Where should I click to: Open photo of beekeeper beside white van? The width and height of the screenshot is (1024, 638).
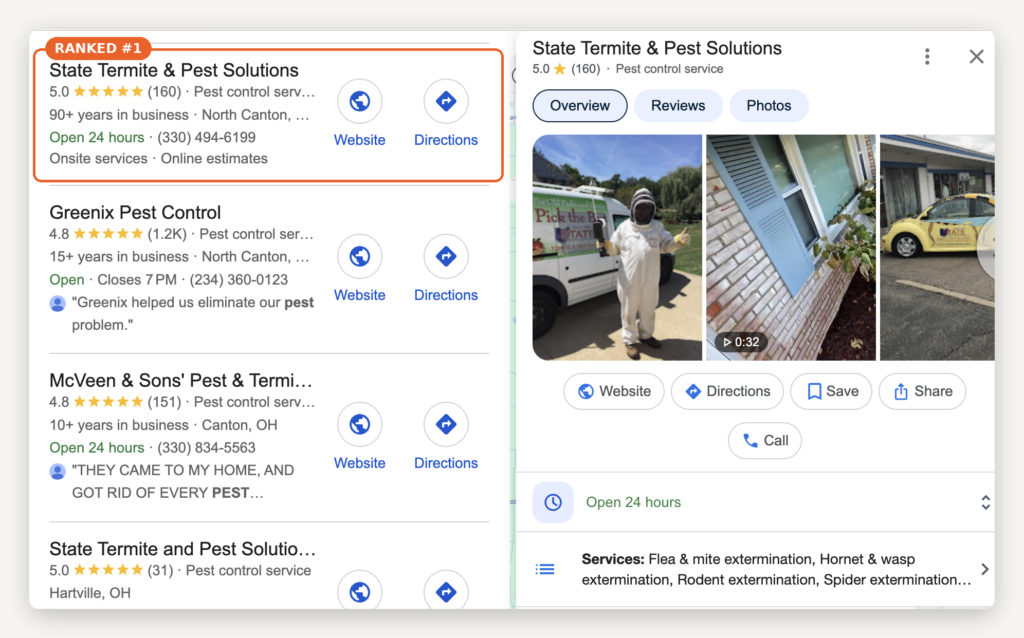617,247
